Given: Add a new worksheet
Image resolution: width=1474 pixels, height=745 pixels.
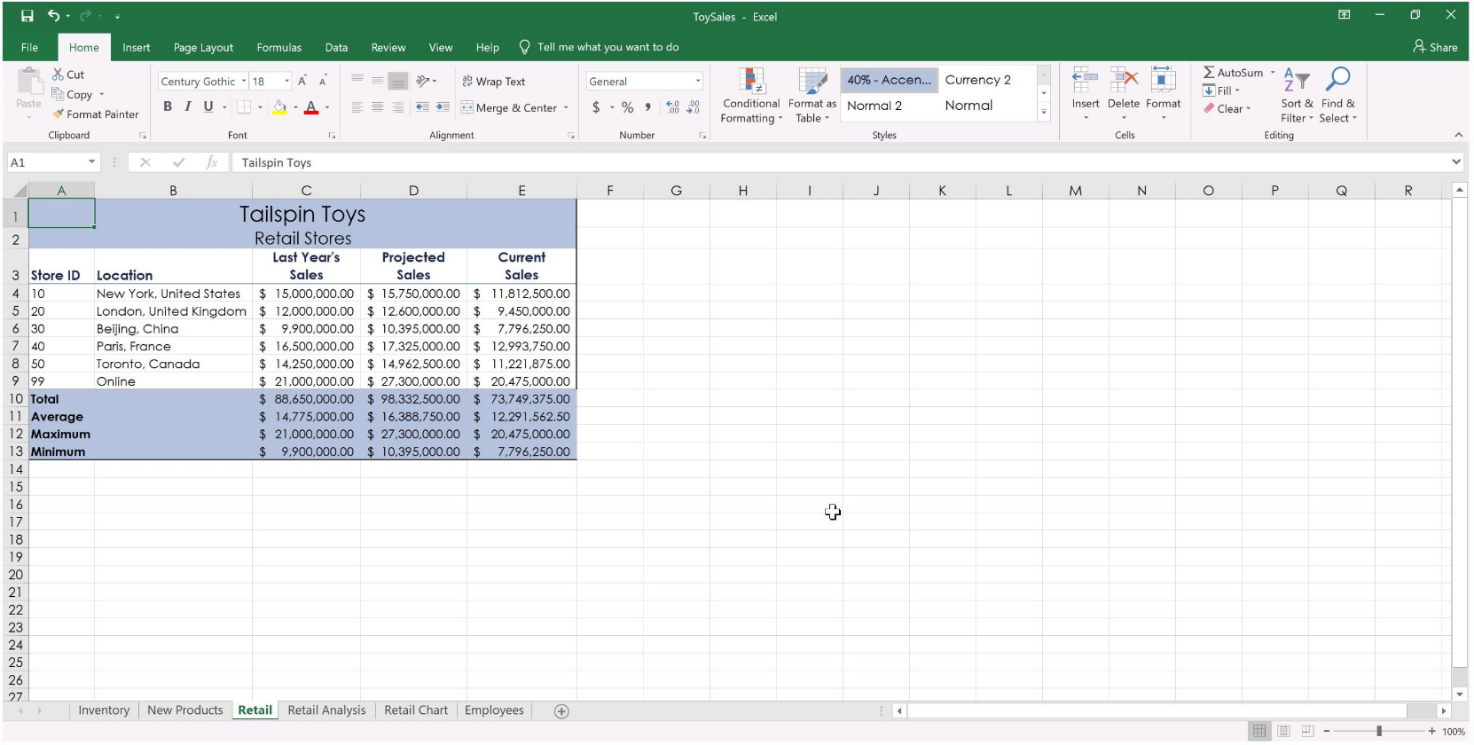Looking at the screenshot, I should point(561,711).
